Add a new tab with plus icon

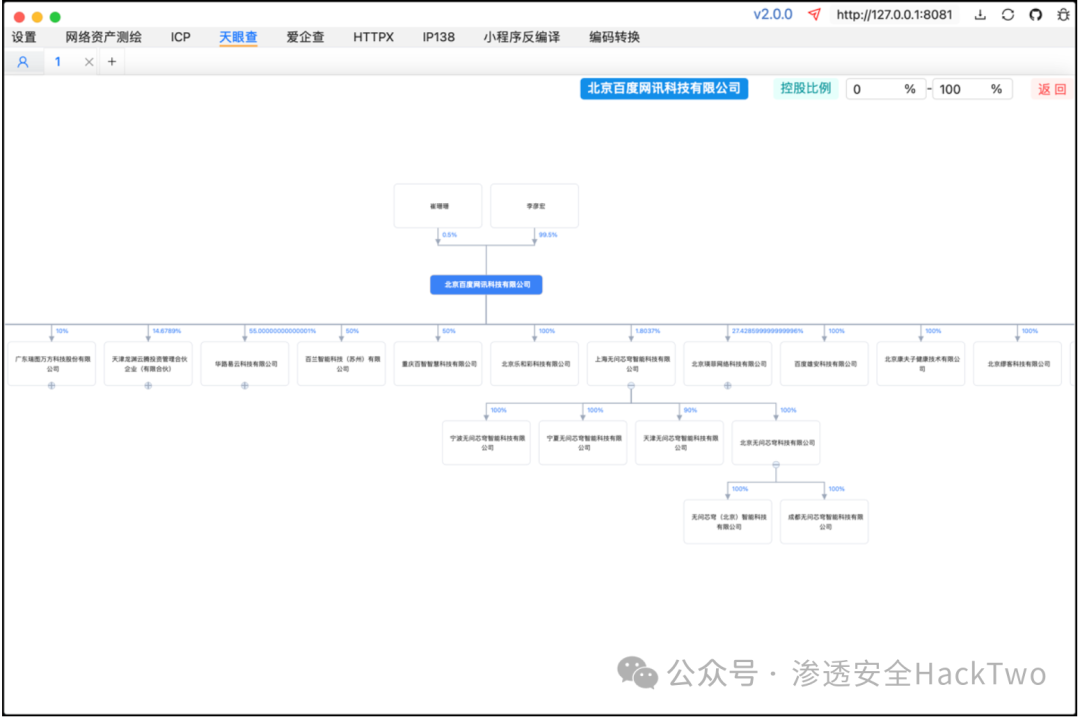tap(112, 62)
